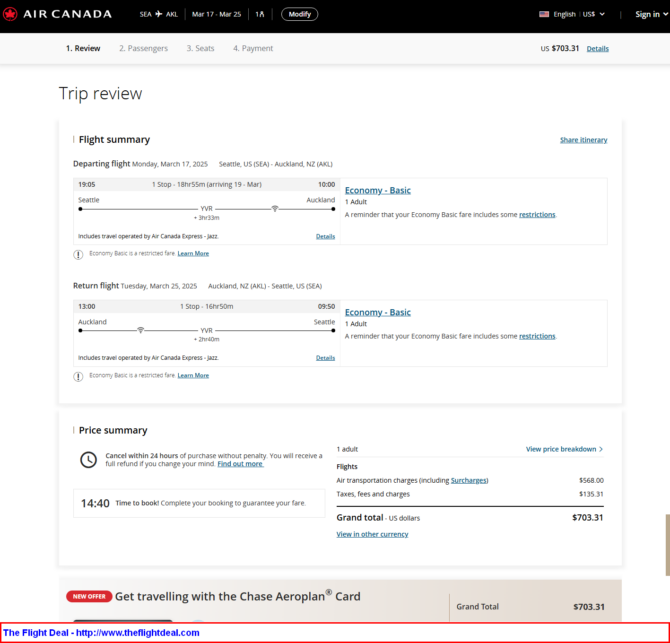
Task: Click the Air Canada maple leaf logo
Action: [10, 14]
